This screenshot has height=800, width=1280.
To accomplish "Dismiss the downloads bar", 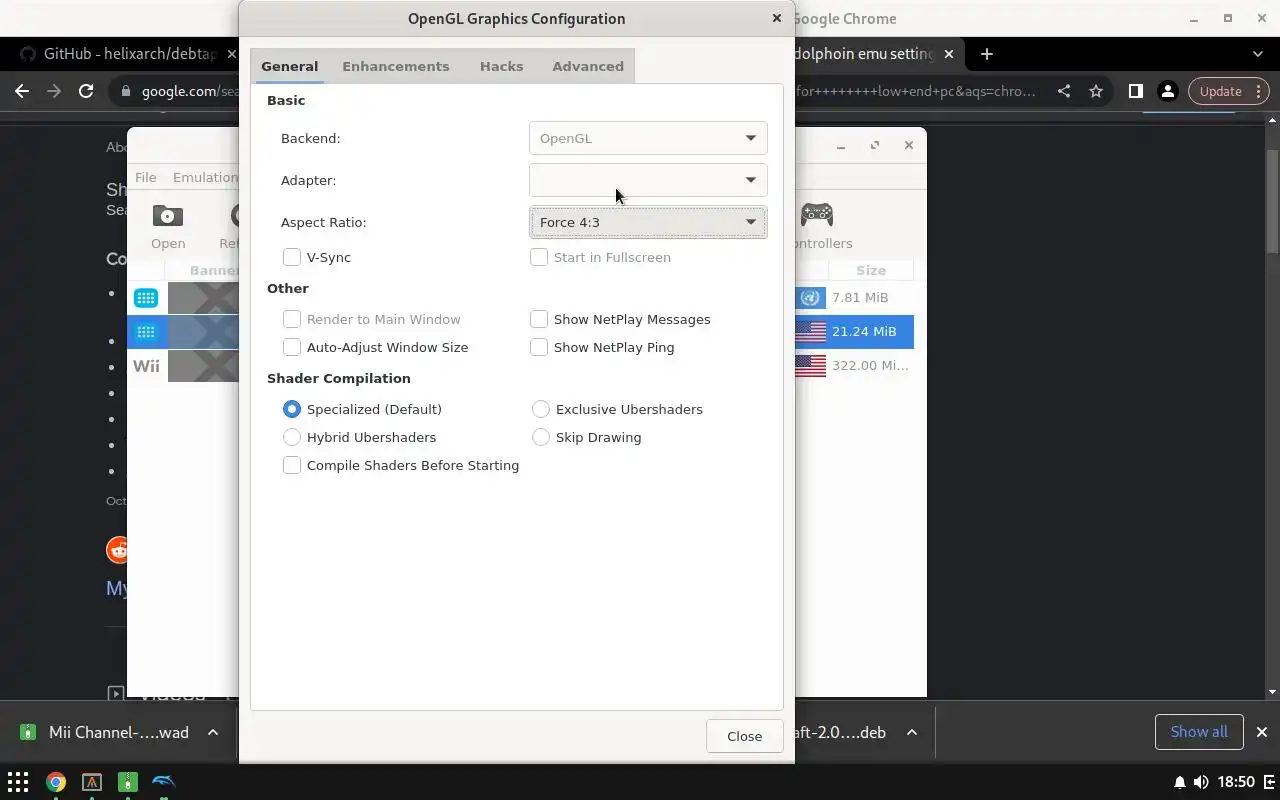I will tap(1262, 732).
